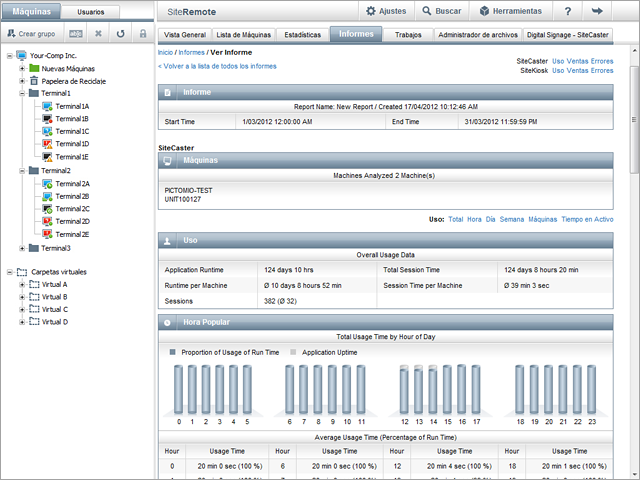
Task: Collapse the Carpetas virtuales tree root
Action: 9,272
